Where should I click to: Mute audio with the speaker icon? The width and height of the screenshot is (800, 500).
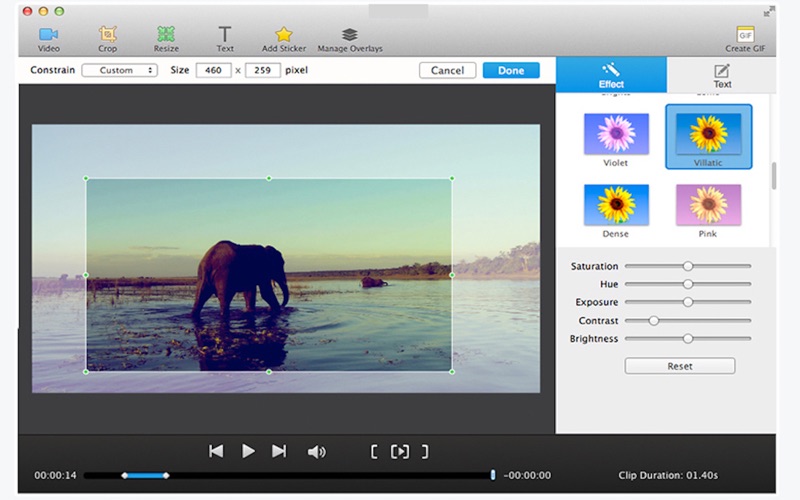316,452
